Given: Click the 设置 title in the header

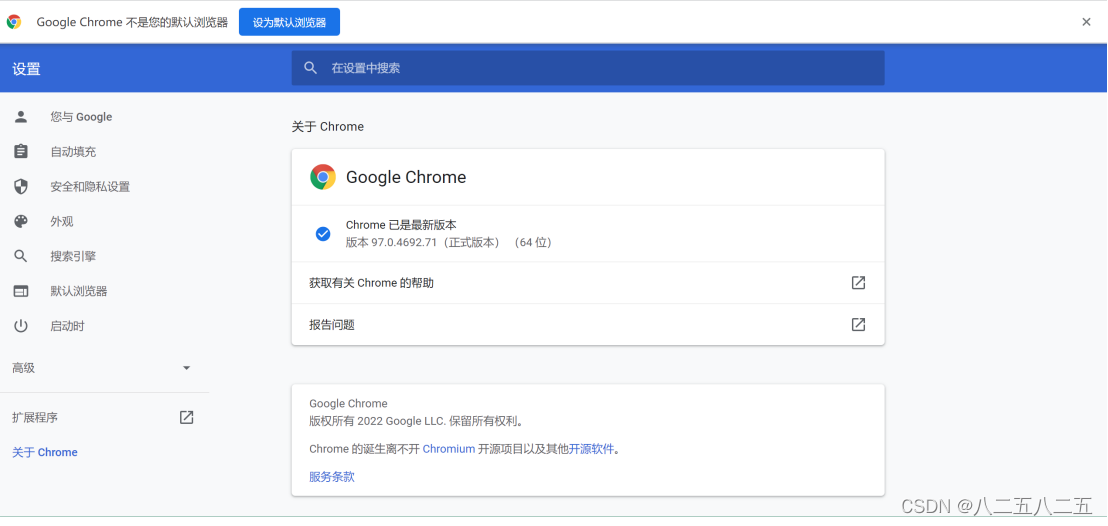Looking at the screenshot, I should pos(27,69).
